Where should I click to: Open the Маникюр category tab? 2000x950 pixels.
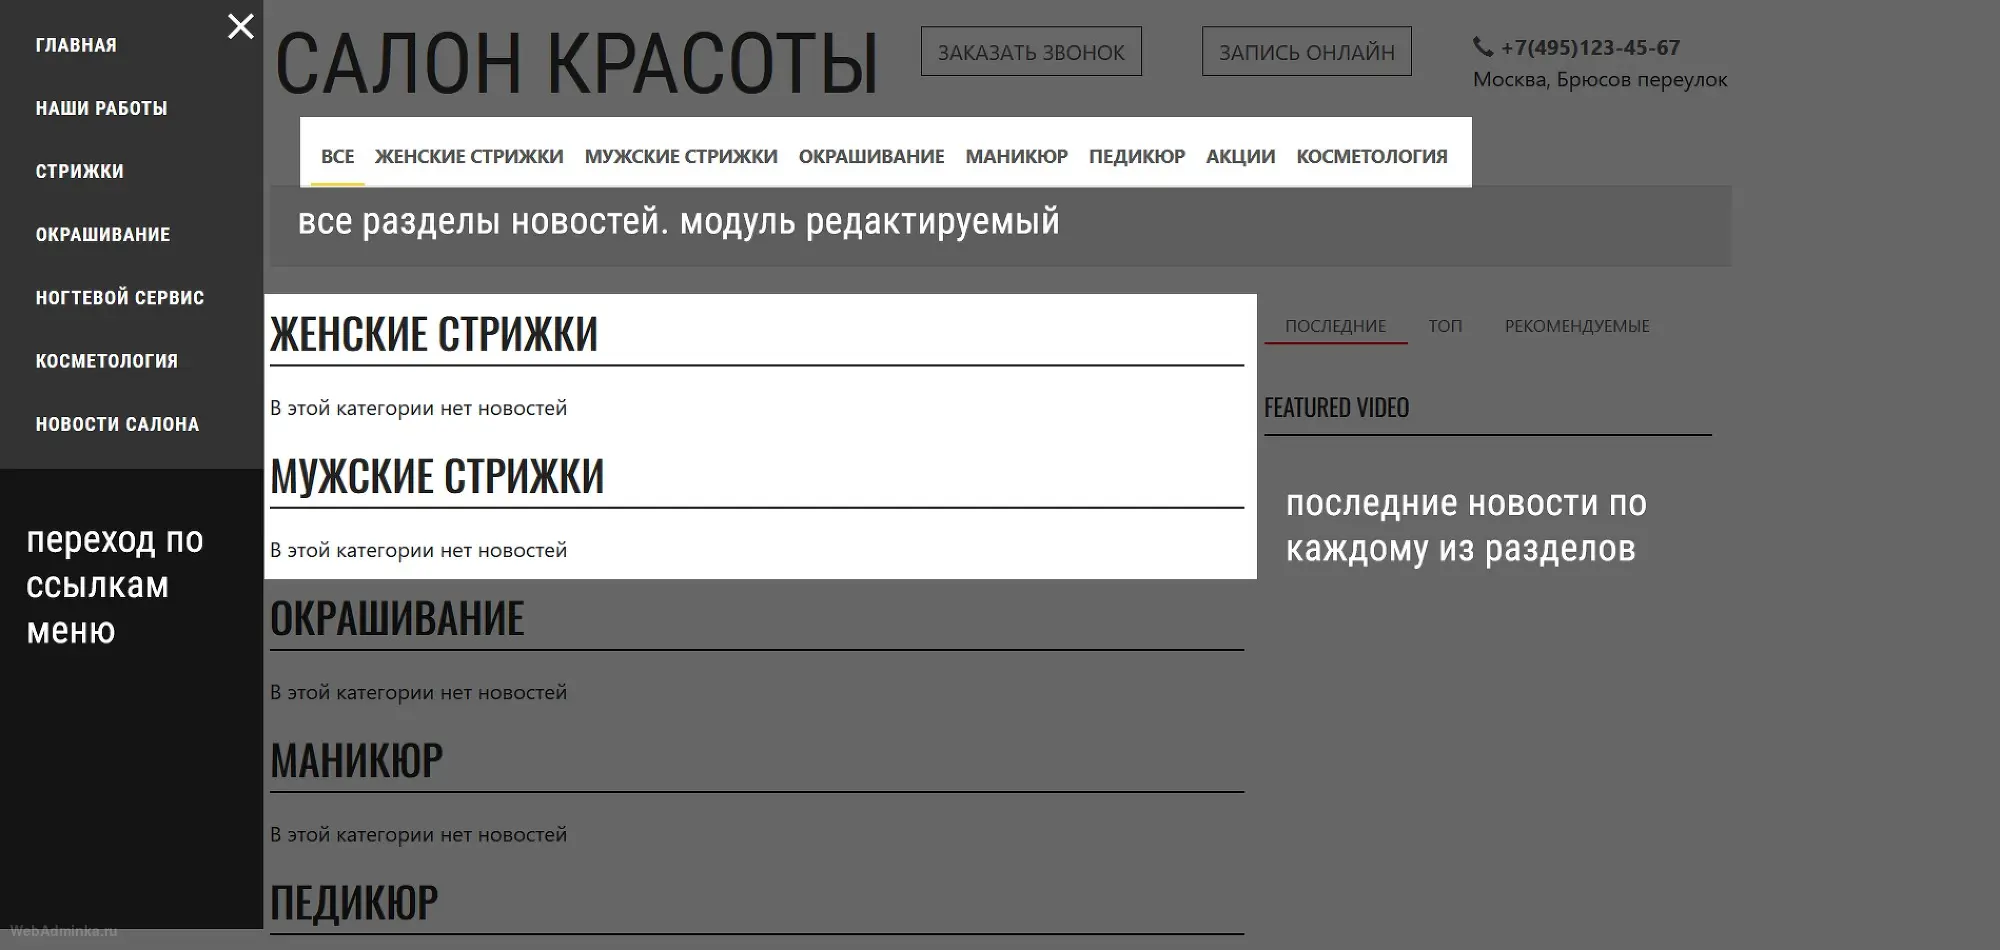[1016, 156]
